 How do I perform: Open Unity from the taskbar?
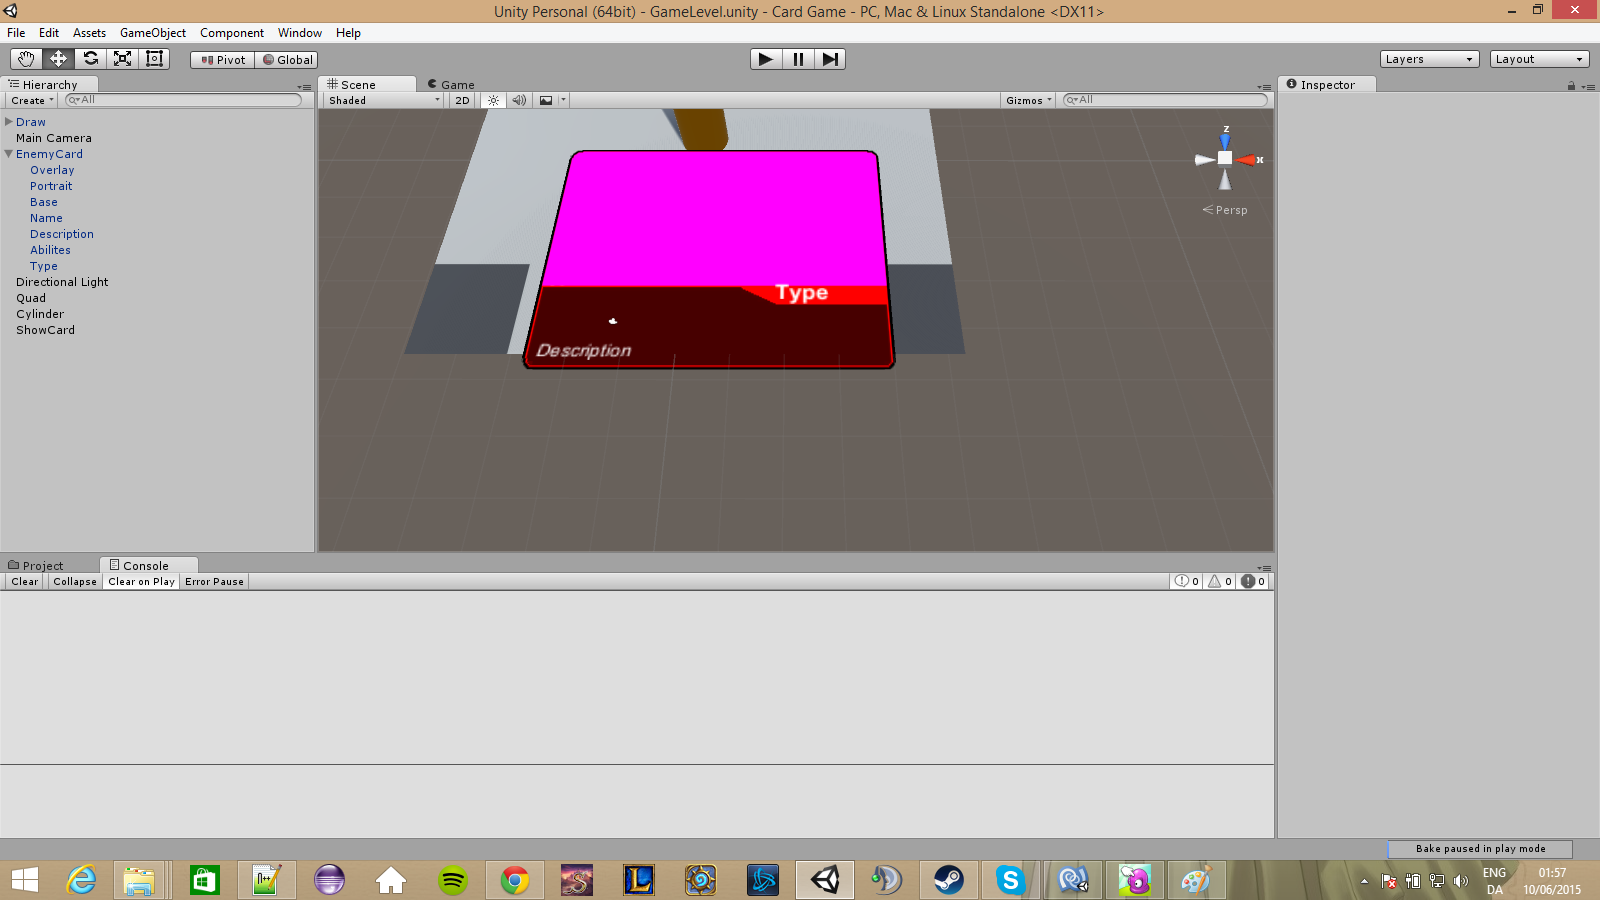tap(825, 880)
